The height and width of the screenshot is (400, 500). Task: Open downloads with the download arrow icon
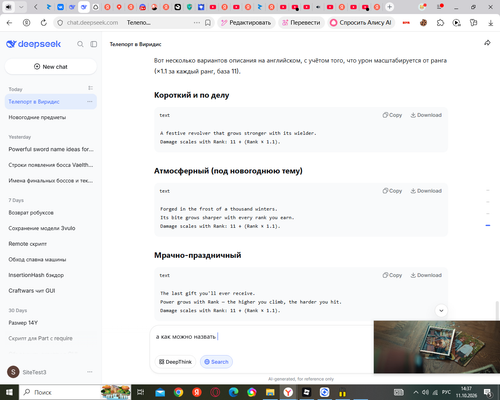point(491,23)
